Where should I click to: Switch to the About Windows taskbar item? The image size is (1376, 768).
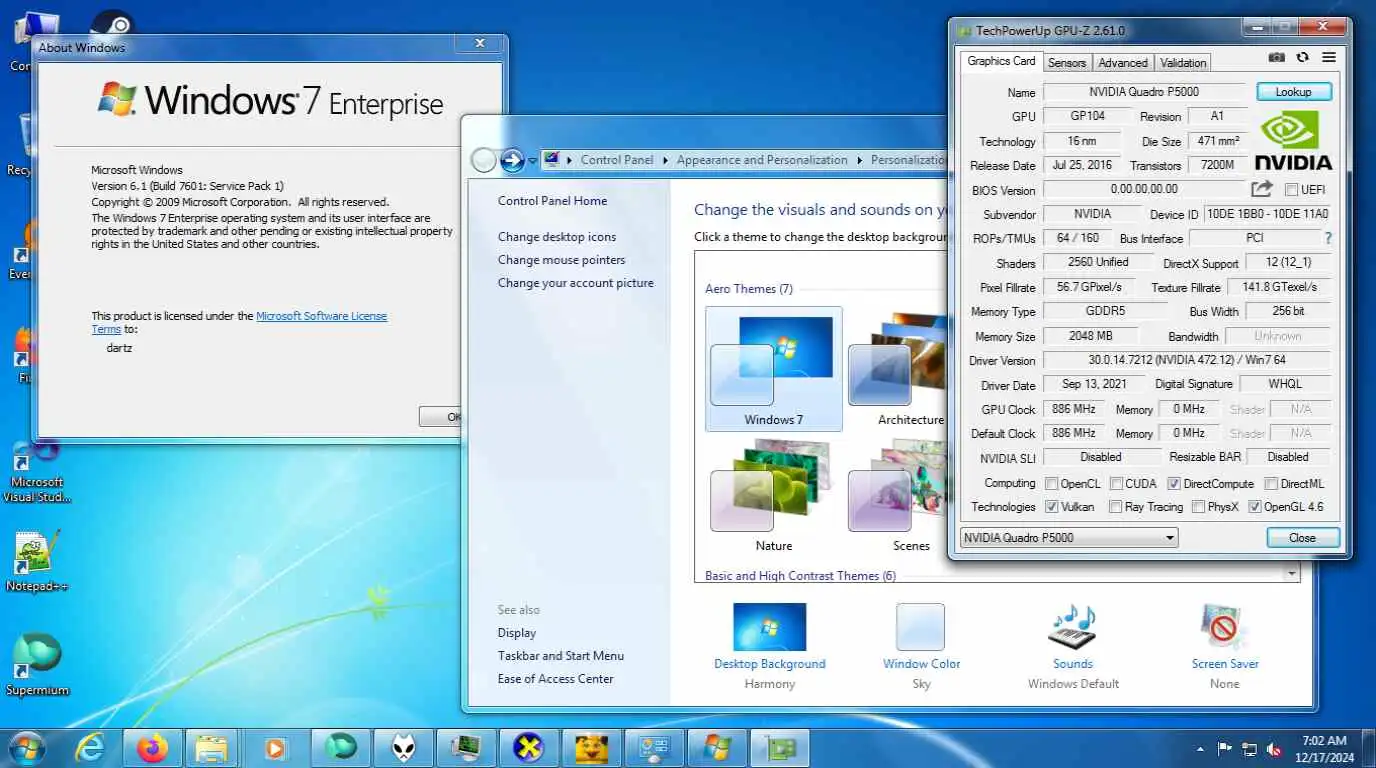717,748
